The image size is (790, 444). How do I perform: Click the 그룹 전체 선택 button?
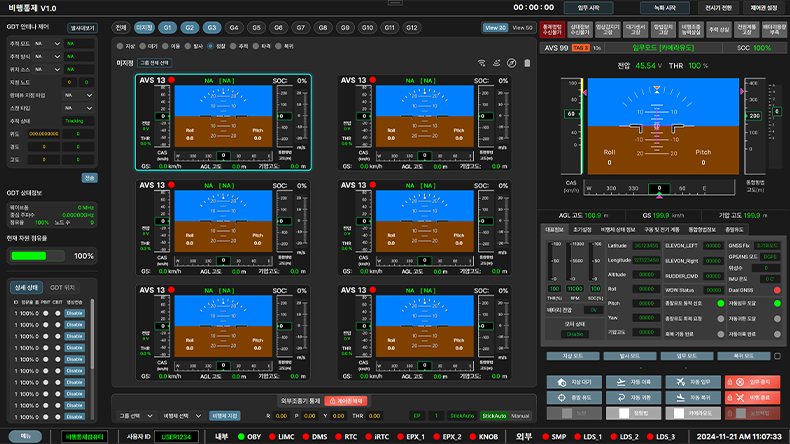coord(154,63)
